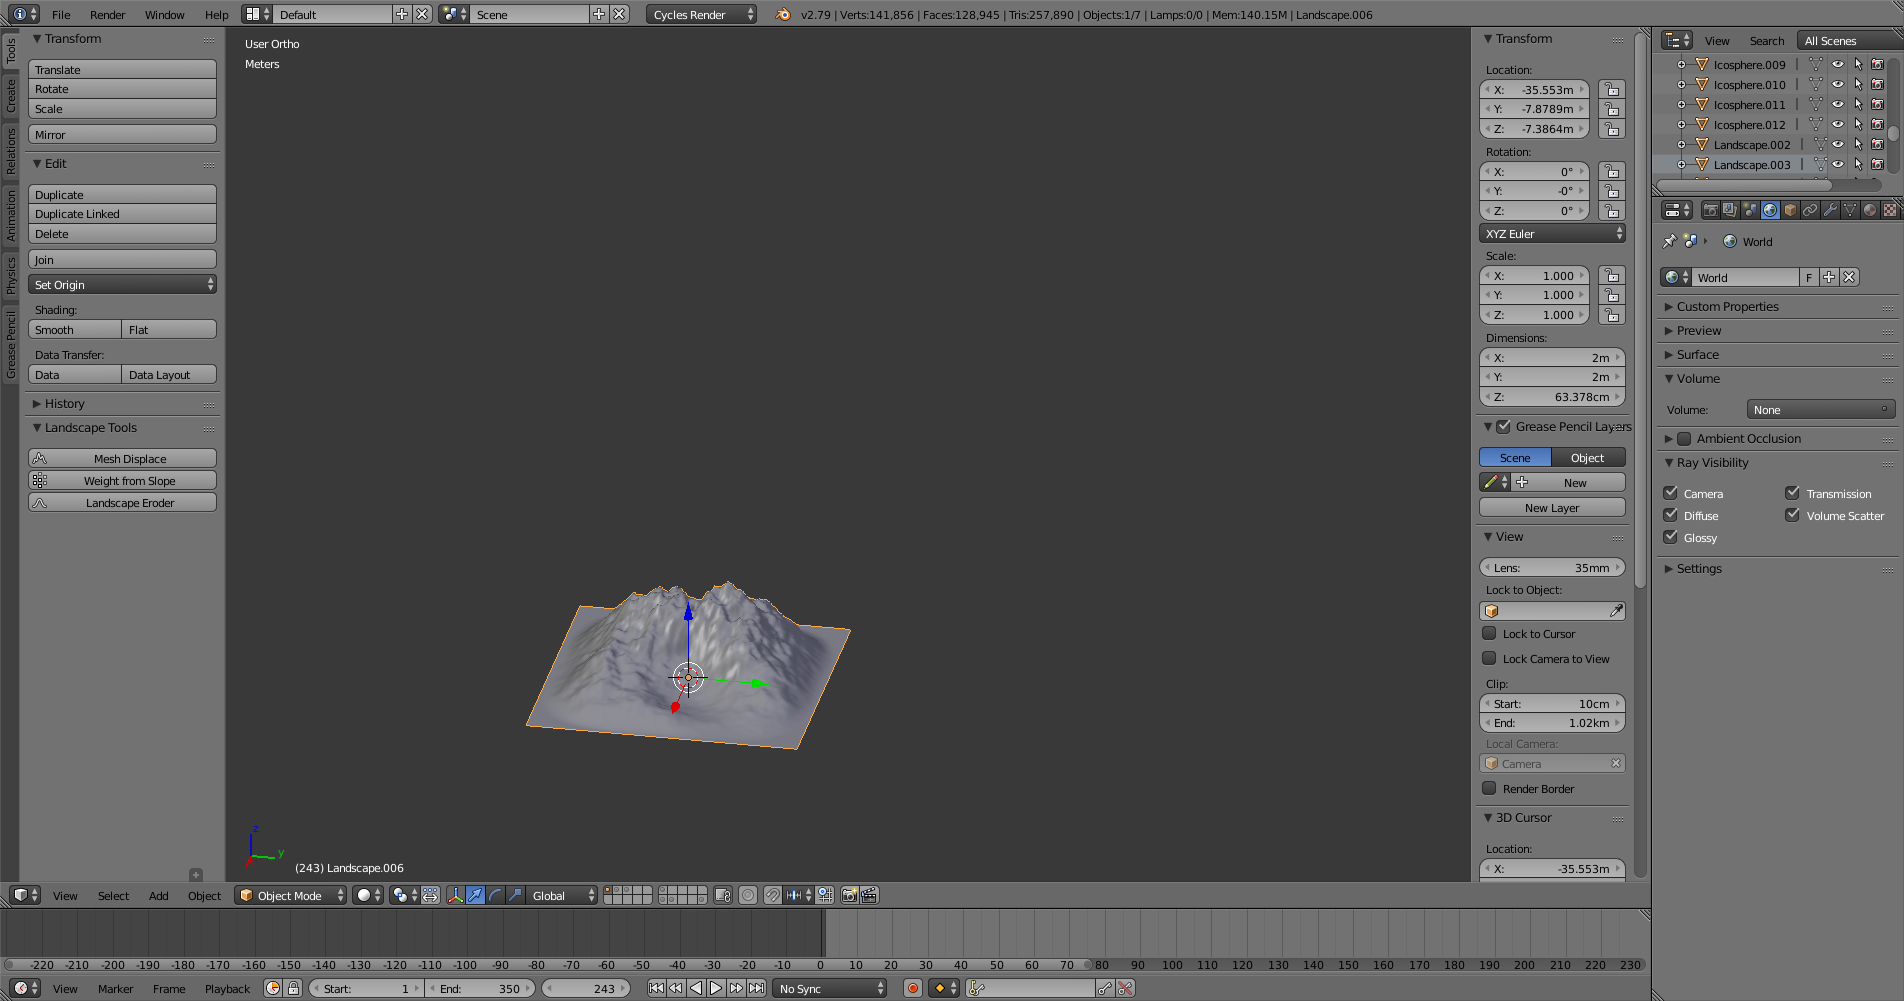Switch to the Physics tab in tool shelf

click(x=11, y=274)
